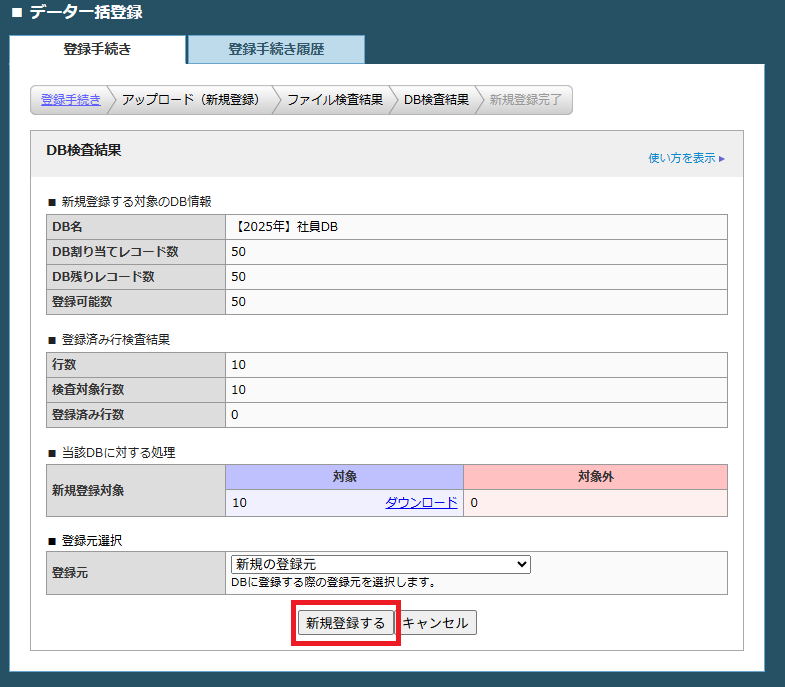Image resolution: width=785 pixels, height=687 pixels.
Task: Select the ファイル検査結果 breadcrumb step
Action: coord(335,100)
